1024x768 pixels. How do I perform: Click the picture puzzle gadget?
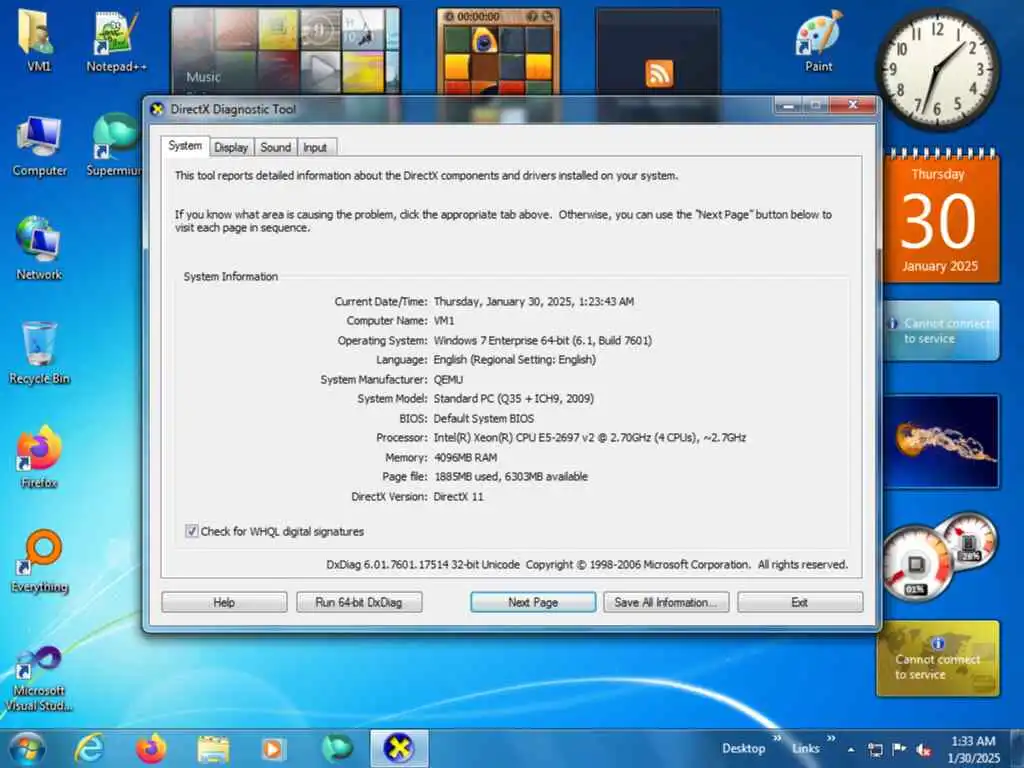tap(498, 52)
